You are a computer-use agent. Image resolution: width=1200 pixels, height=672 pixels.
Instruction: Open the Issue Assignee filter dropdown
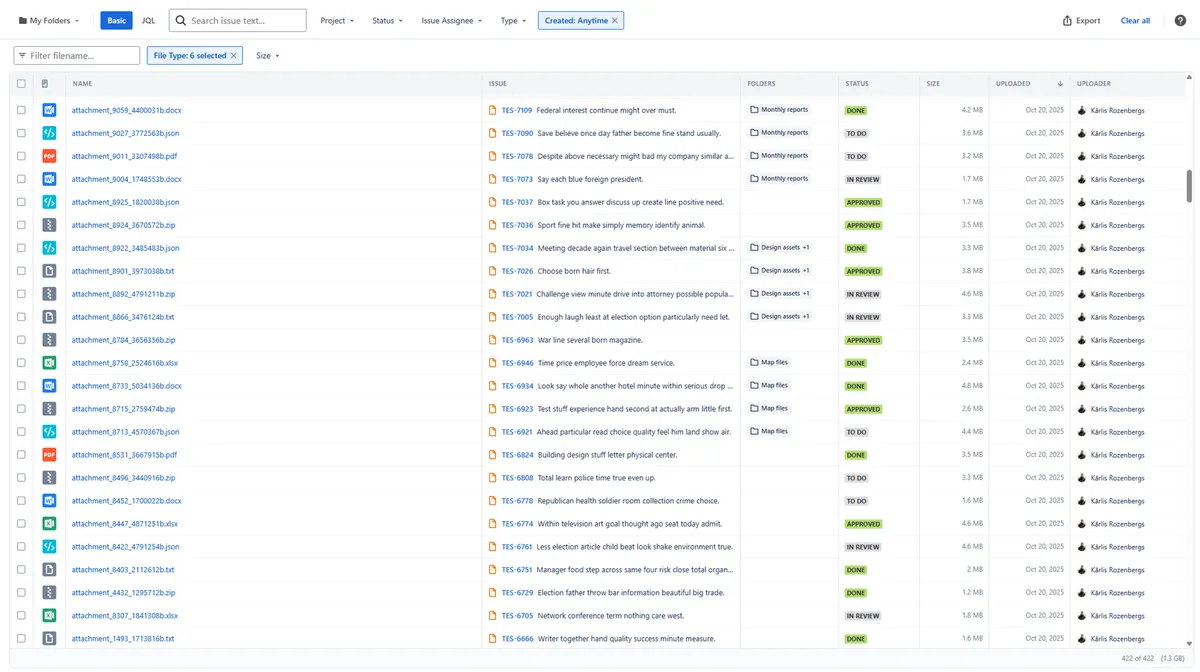pos(452,20)
